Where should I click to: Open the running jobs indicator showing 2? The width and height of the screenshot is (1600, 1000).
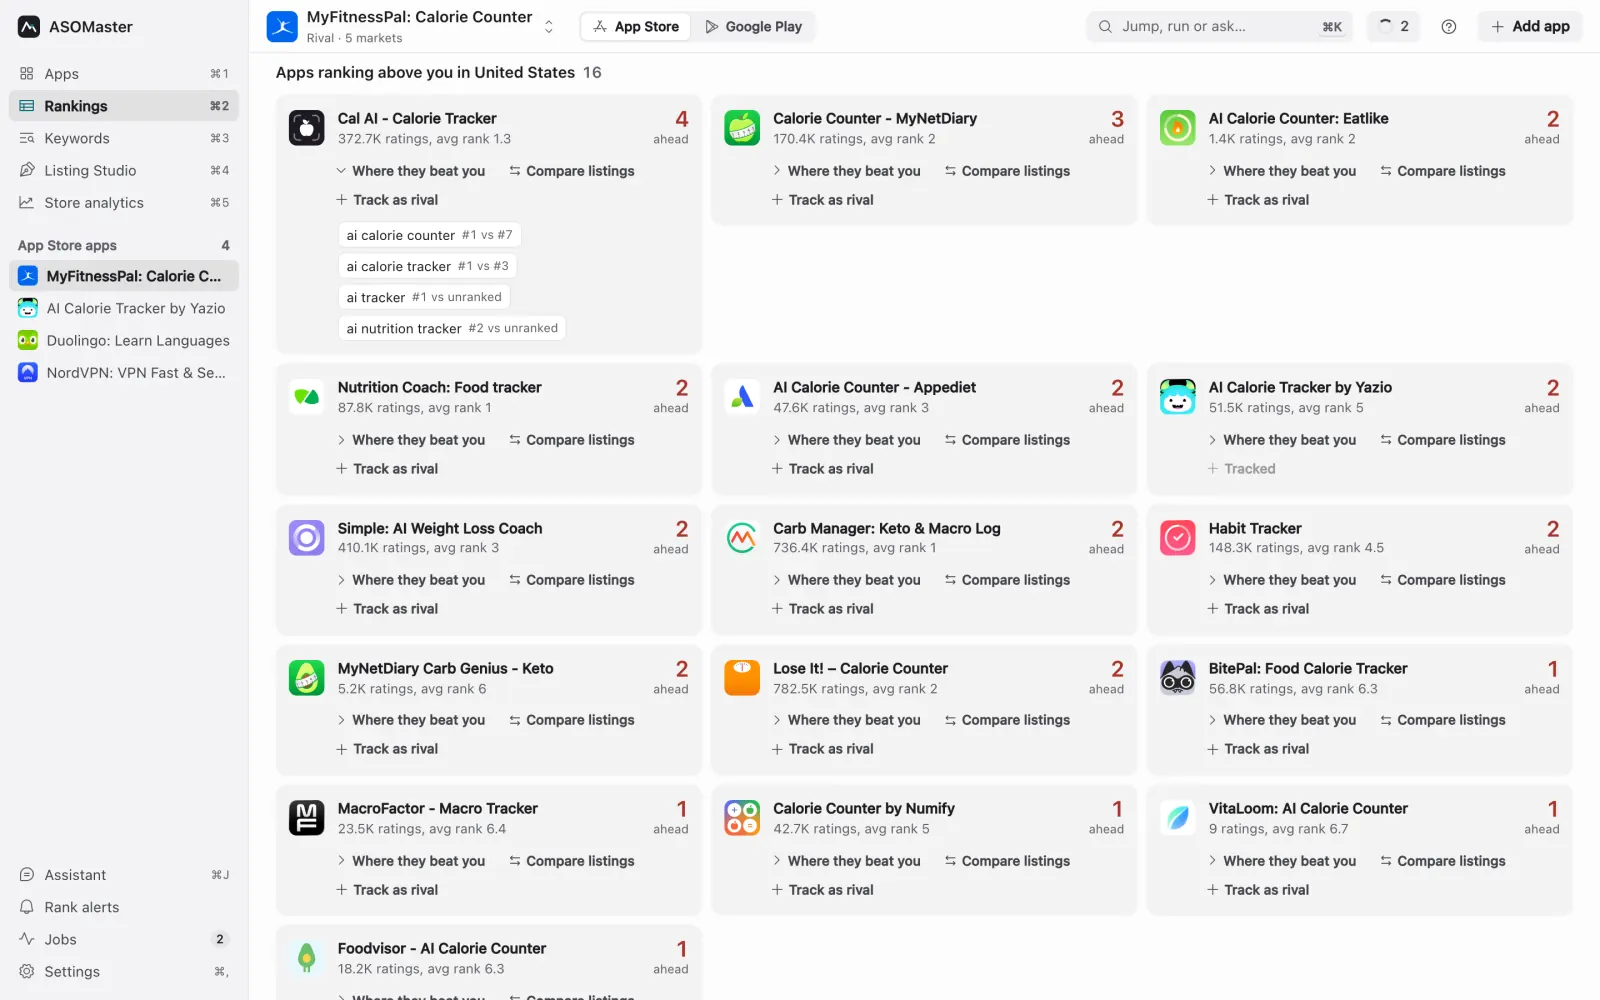tap(1394, 27)
